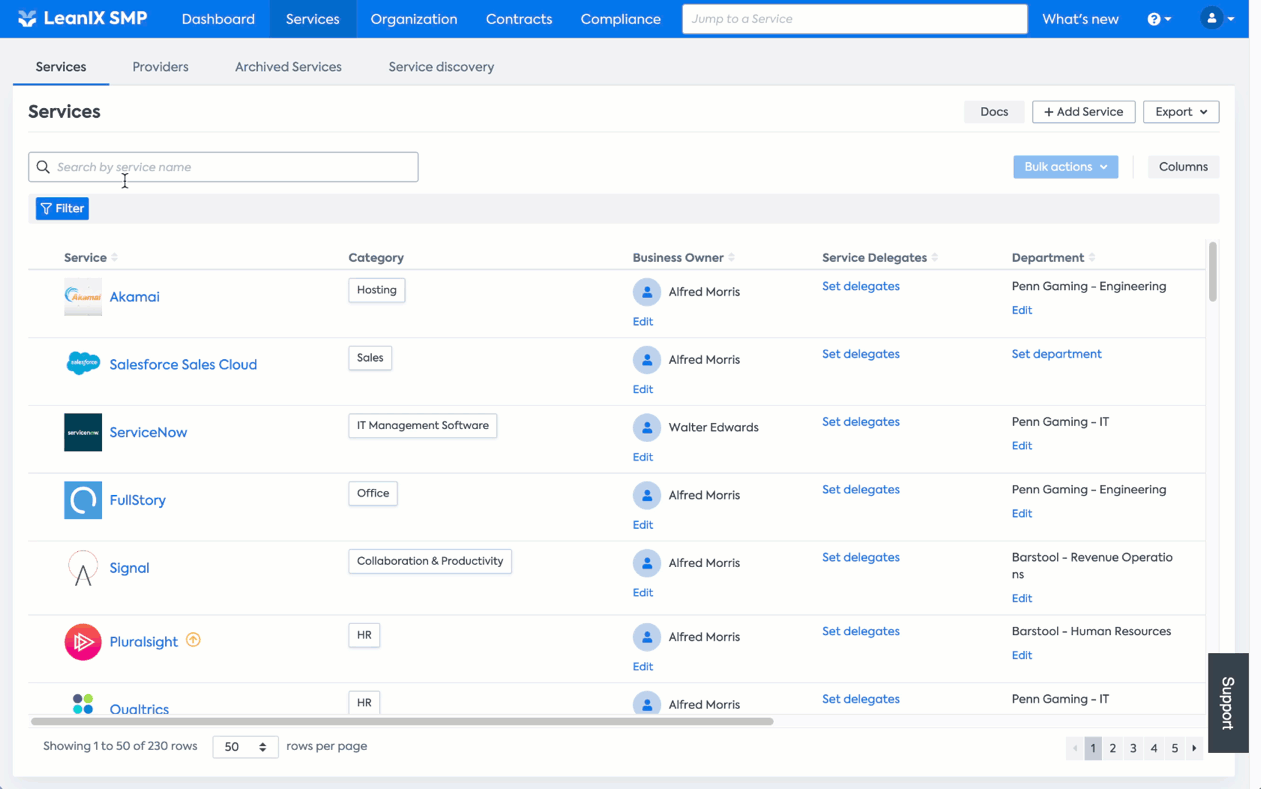Switch to Service discovery tab
1261x789 pixels.
(x=441, y=67)
